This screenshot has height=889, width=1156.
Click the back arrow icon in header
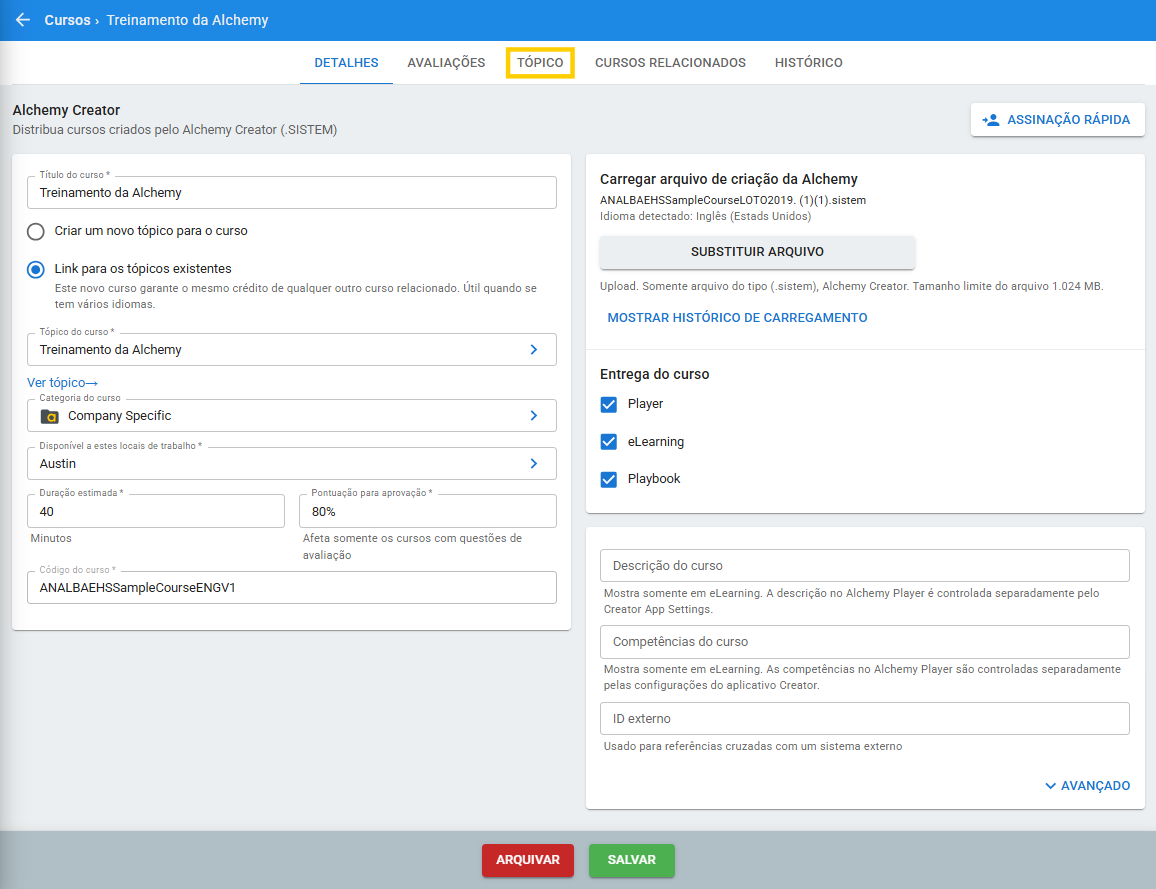click(x=23, y=20)
